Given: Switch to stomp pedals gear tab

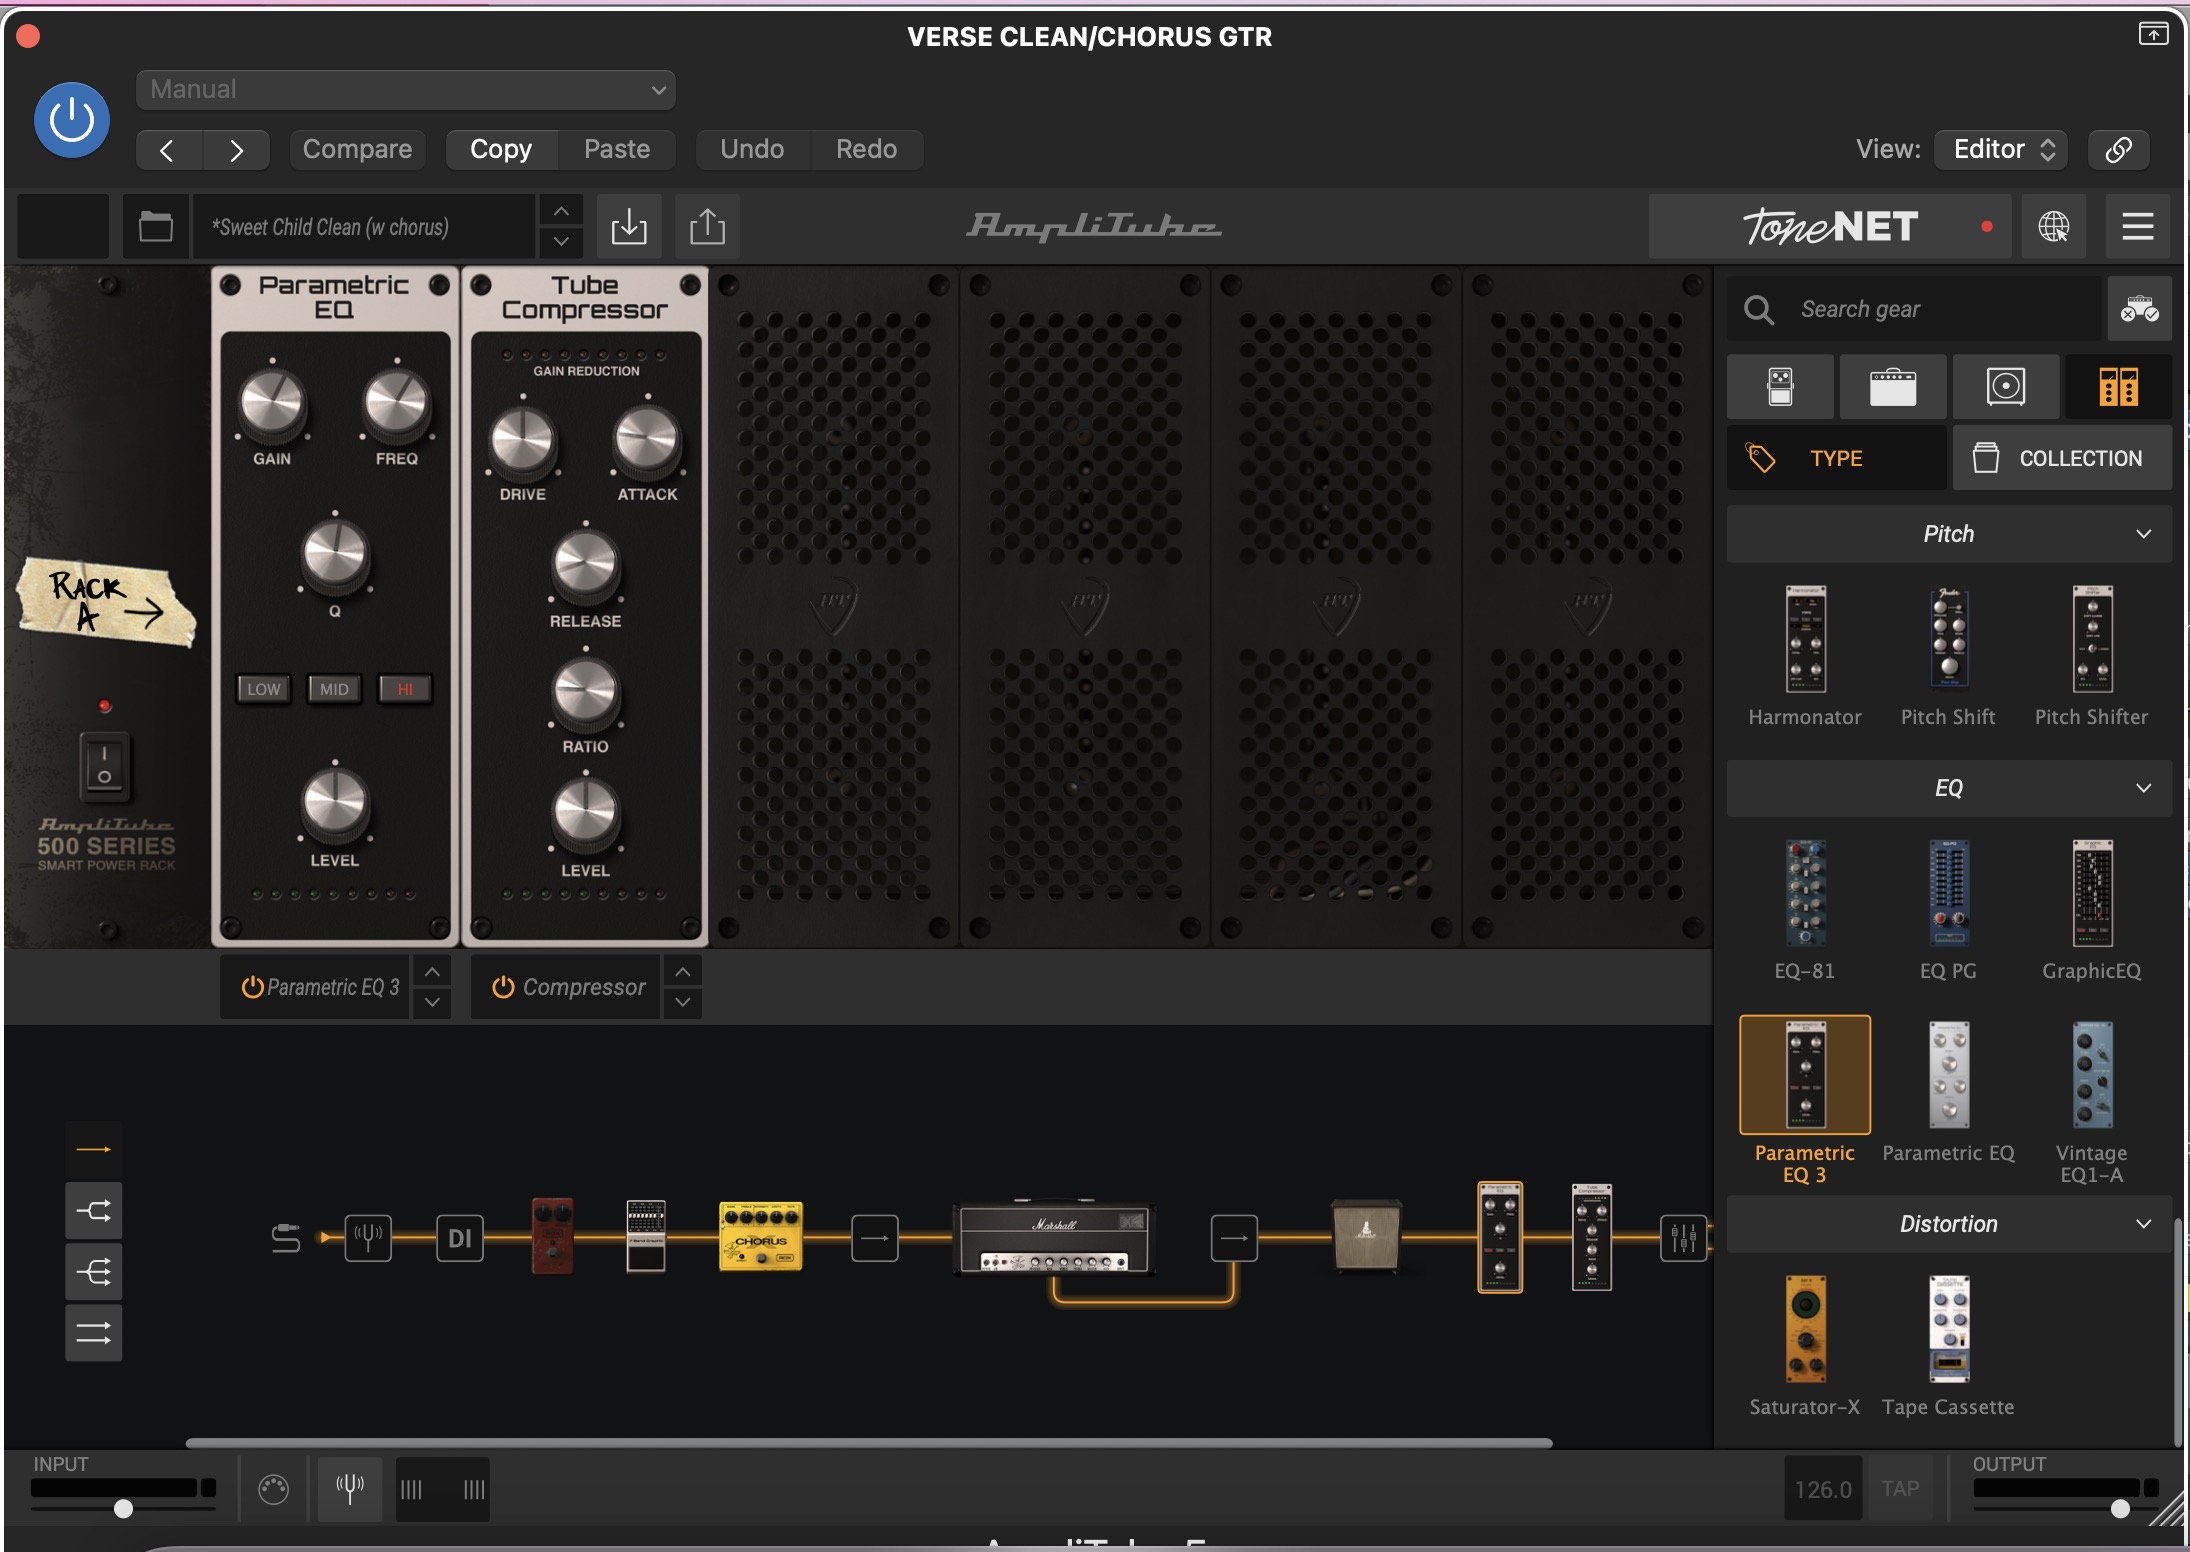Looking at the screenshot, I should (1780, 386).
